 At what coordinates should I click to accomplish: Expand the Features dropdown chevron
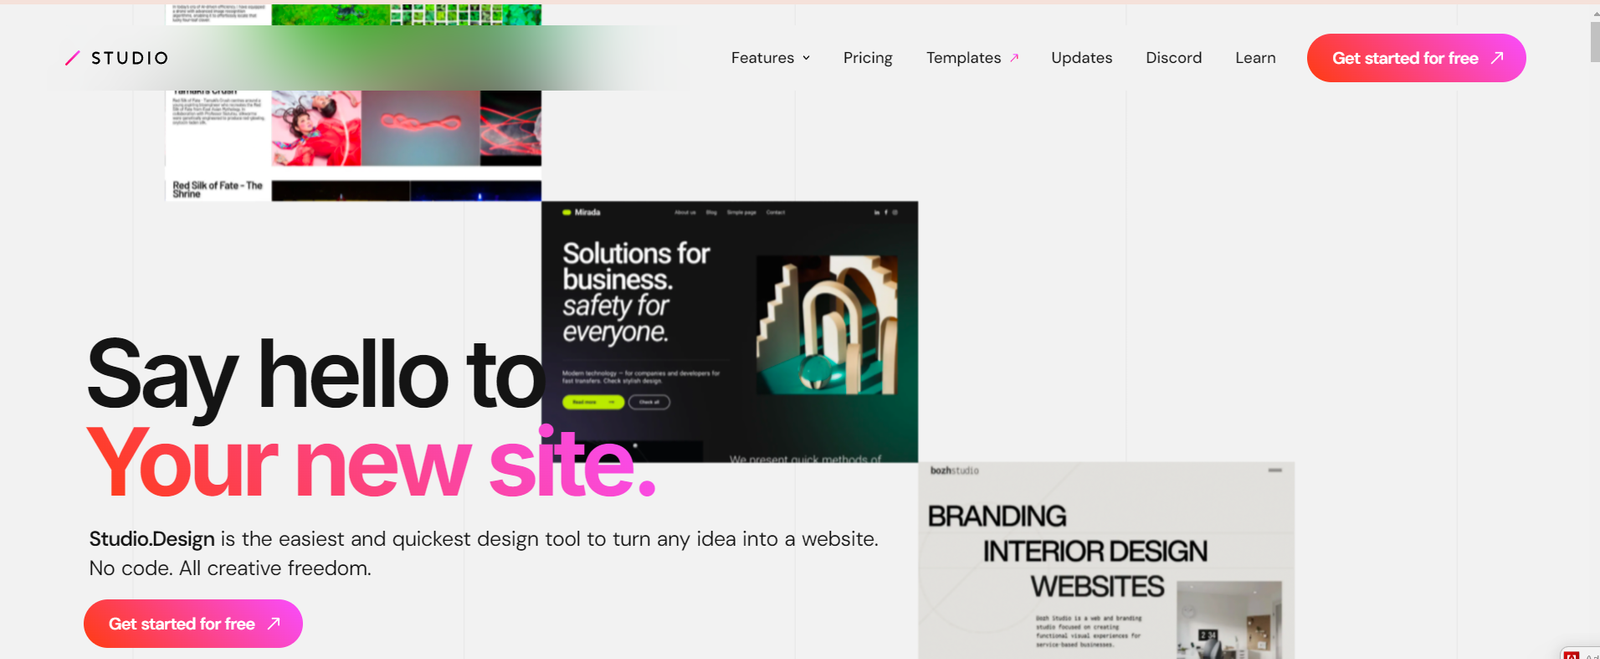806,58
